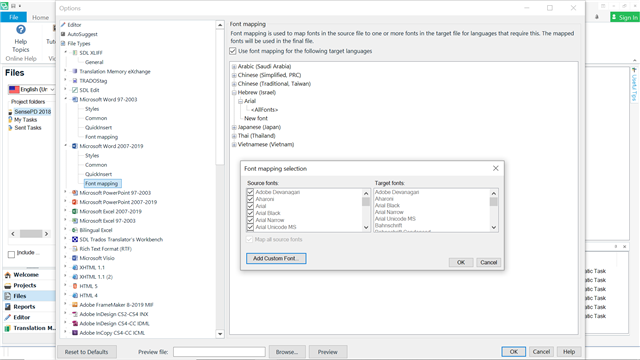Click the Editor pencil icon in options tree
The width and height of the screenshot is (640, 360).
(x=63, y=25)
